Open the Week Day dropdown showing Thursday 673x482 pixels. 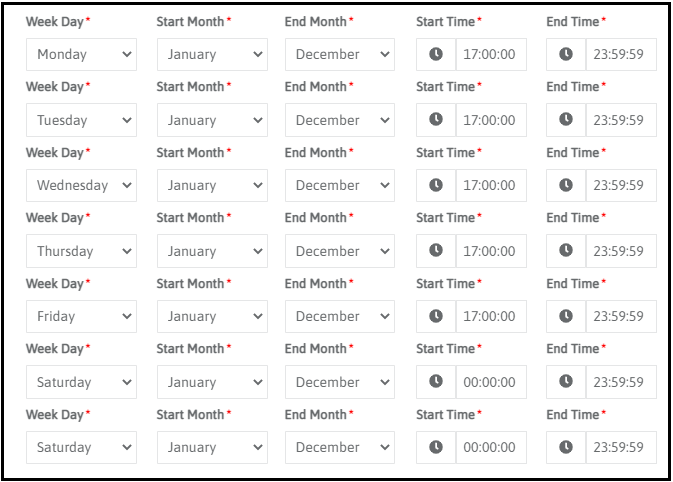81,251
